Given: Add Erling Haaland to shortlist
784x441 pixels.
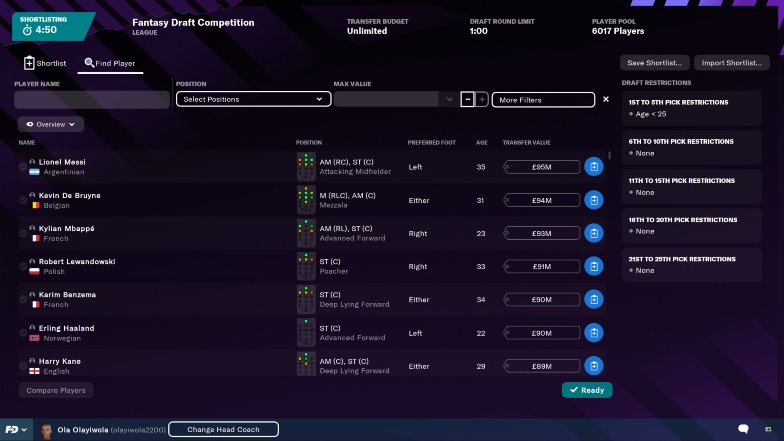Looking at the screenshot, I should (x=594, y=333).
